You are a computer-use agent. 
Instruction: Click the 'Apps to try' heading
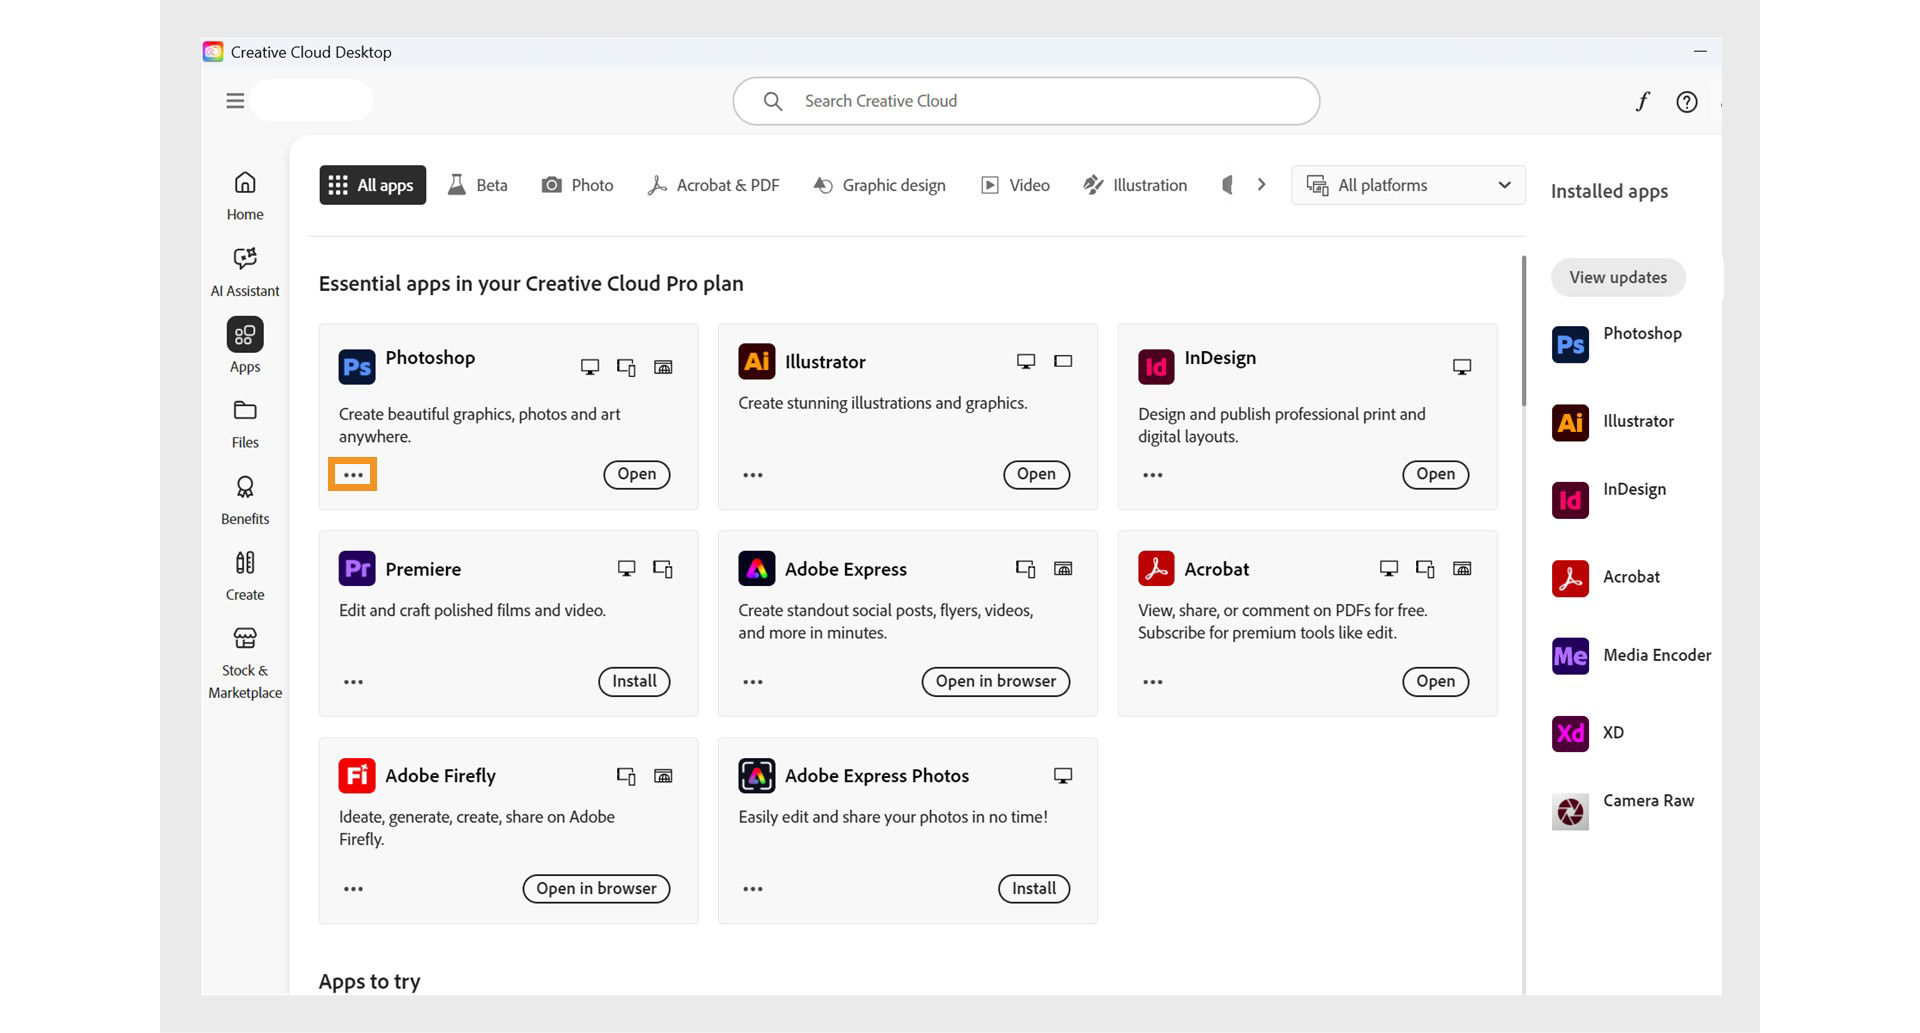coord(369,981)
